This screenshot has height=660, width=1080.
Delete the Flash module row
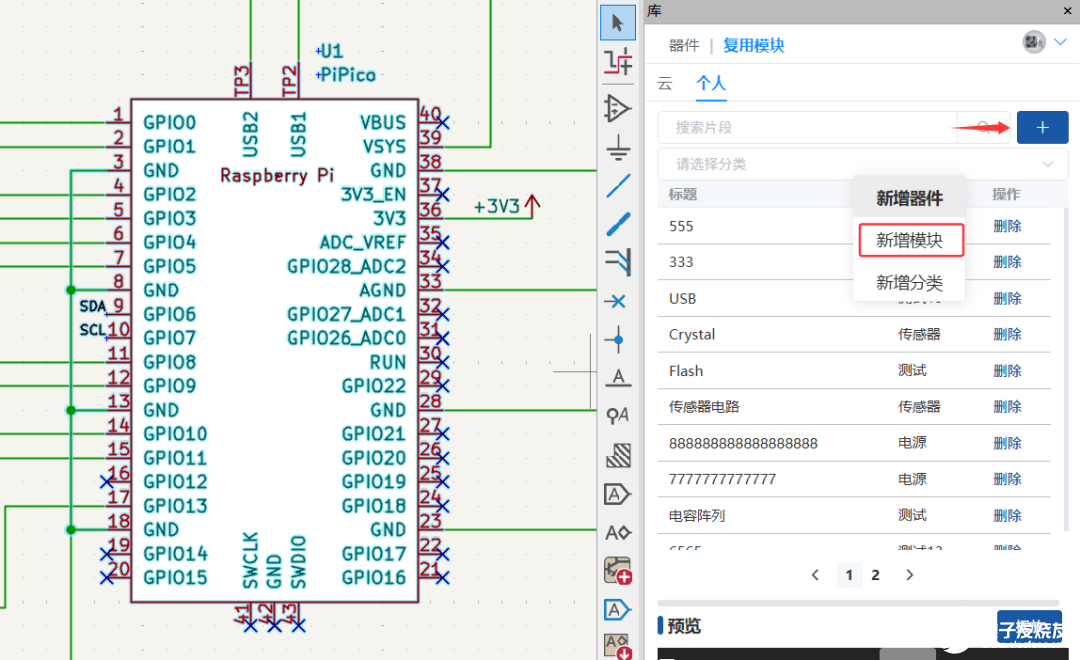click(1007, 371)
